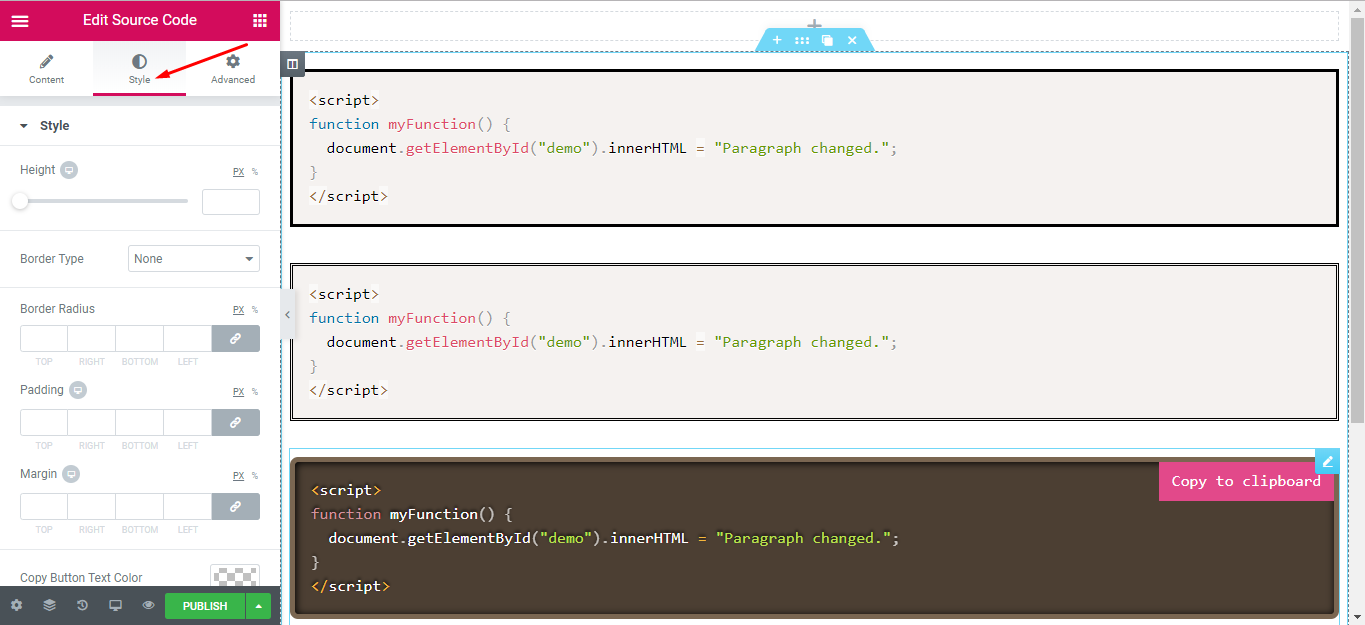
Task: Select PX unit for Height
Action: pyautogui.click(x=238, y=172)
